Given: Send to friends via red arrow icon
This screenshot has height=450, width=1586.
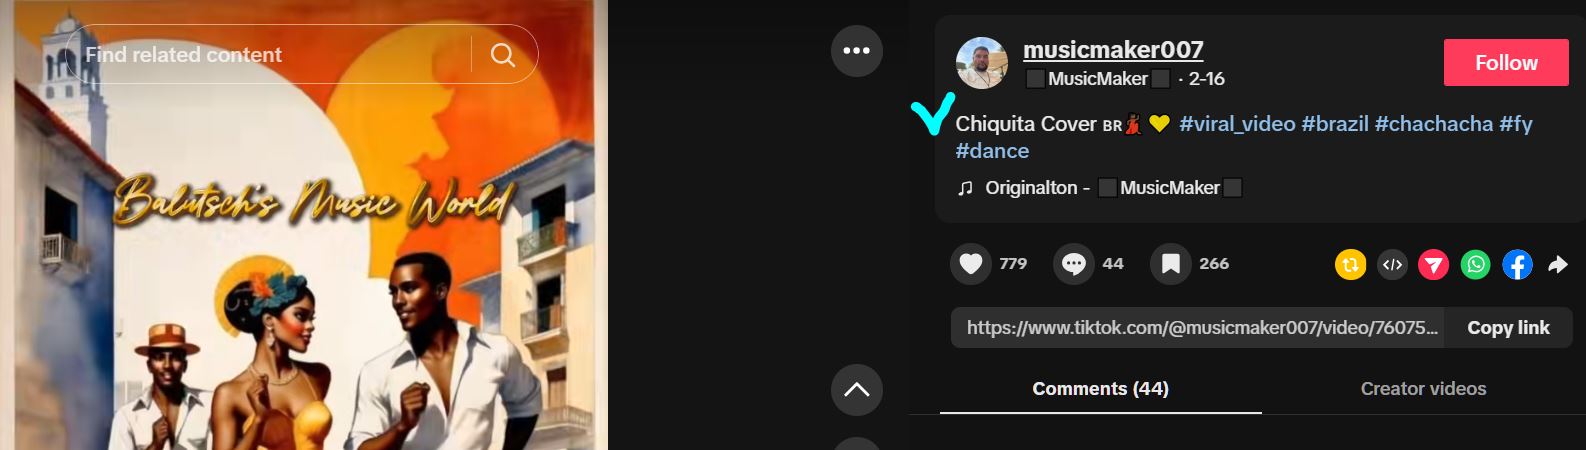Looking at the screenshot, I should [x=1433, y=264].
